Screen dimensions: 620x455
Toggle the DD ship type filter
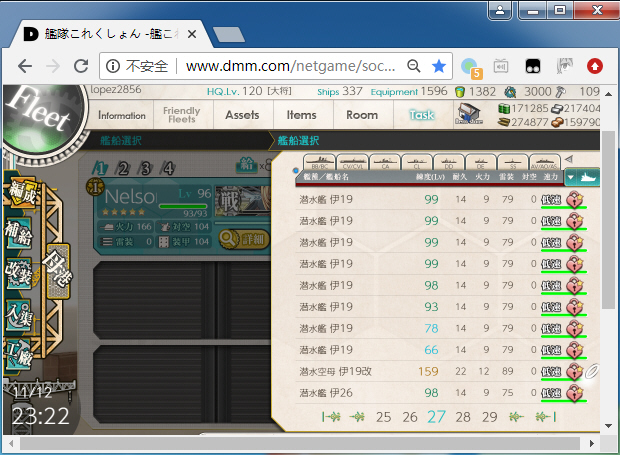[x=449, y=162]
